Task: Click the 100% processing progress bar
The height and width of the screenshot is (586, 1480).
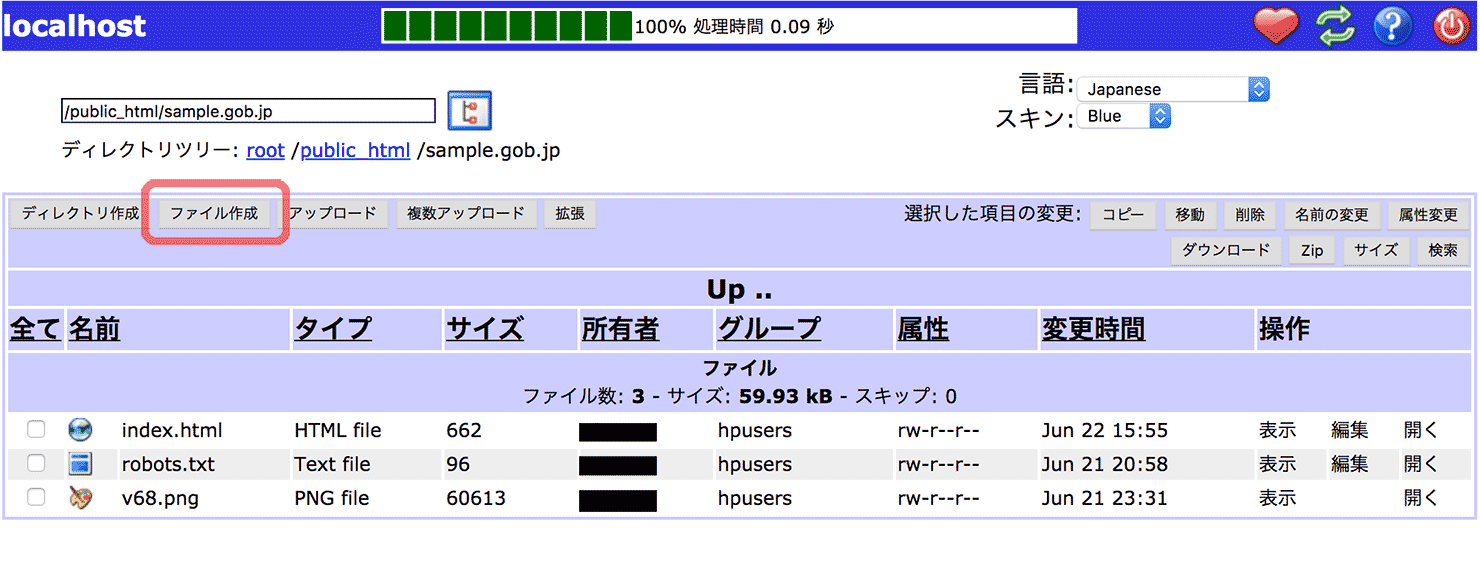Action: point(729,26)
